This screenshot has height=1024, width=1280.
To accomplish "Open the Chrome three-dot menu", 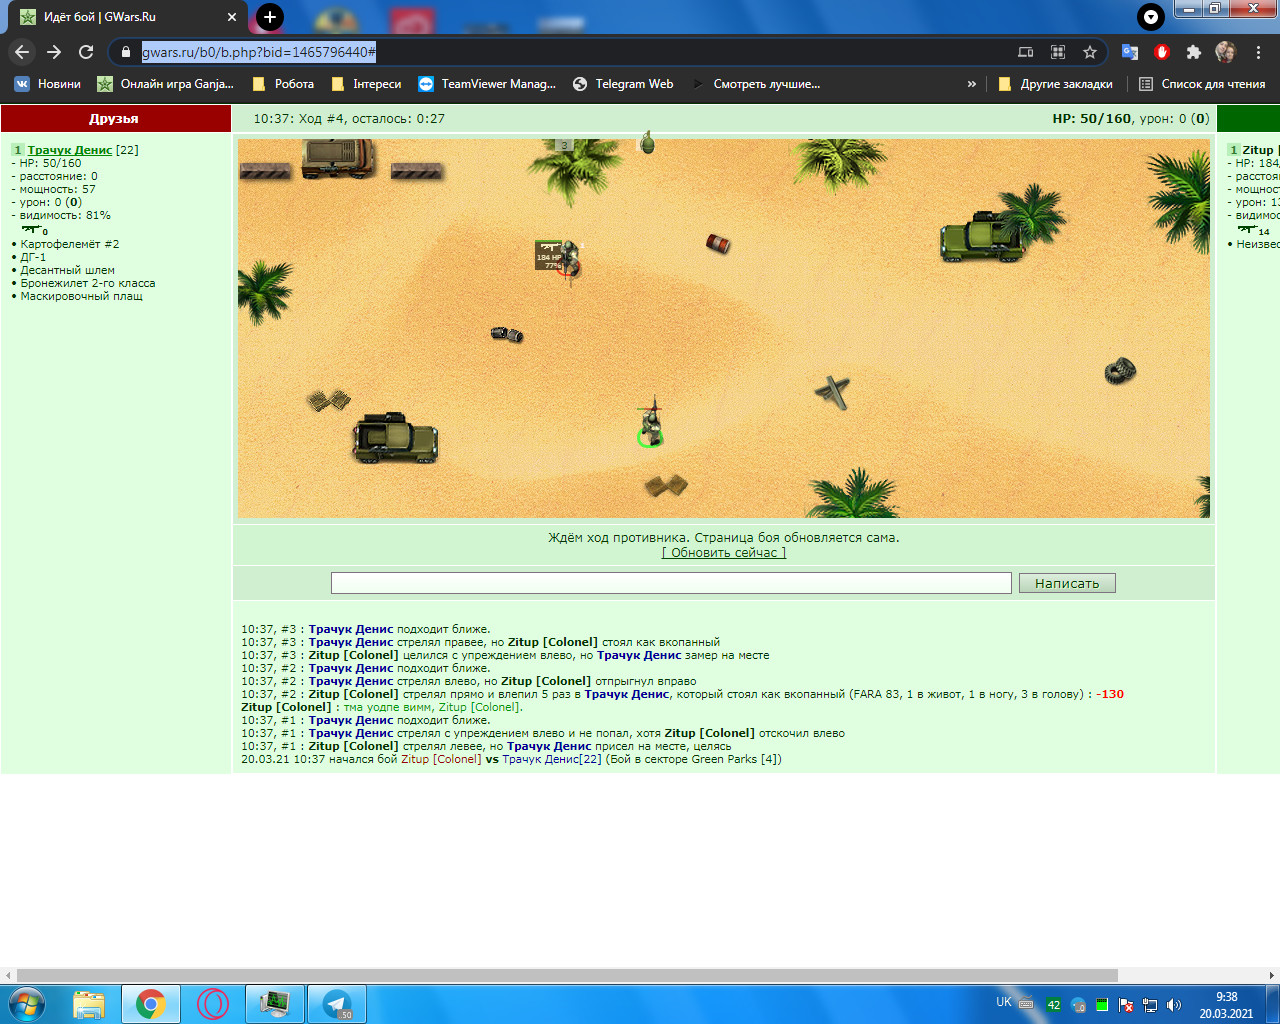I will click(x=1258, y=52).
